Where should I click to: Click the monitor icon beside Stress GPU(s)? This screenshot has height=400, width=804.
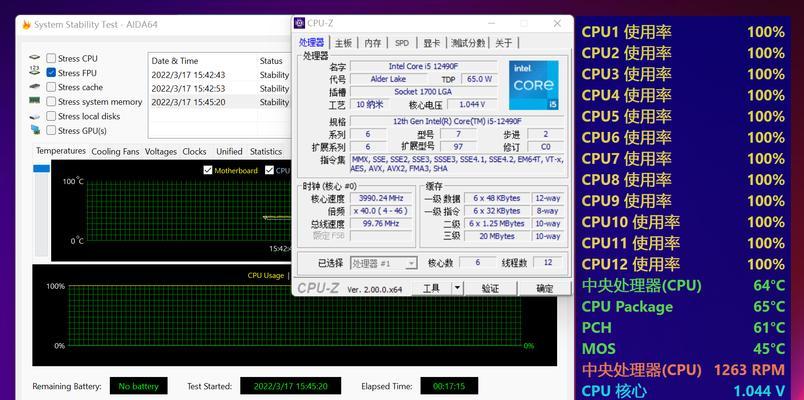coord(35,130)
